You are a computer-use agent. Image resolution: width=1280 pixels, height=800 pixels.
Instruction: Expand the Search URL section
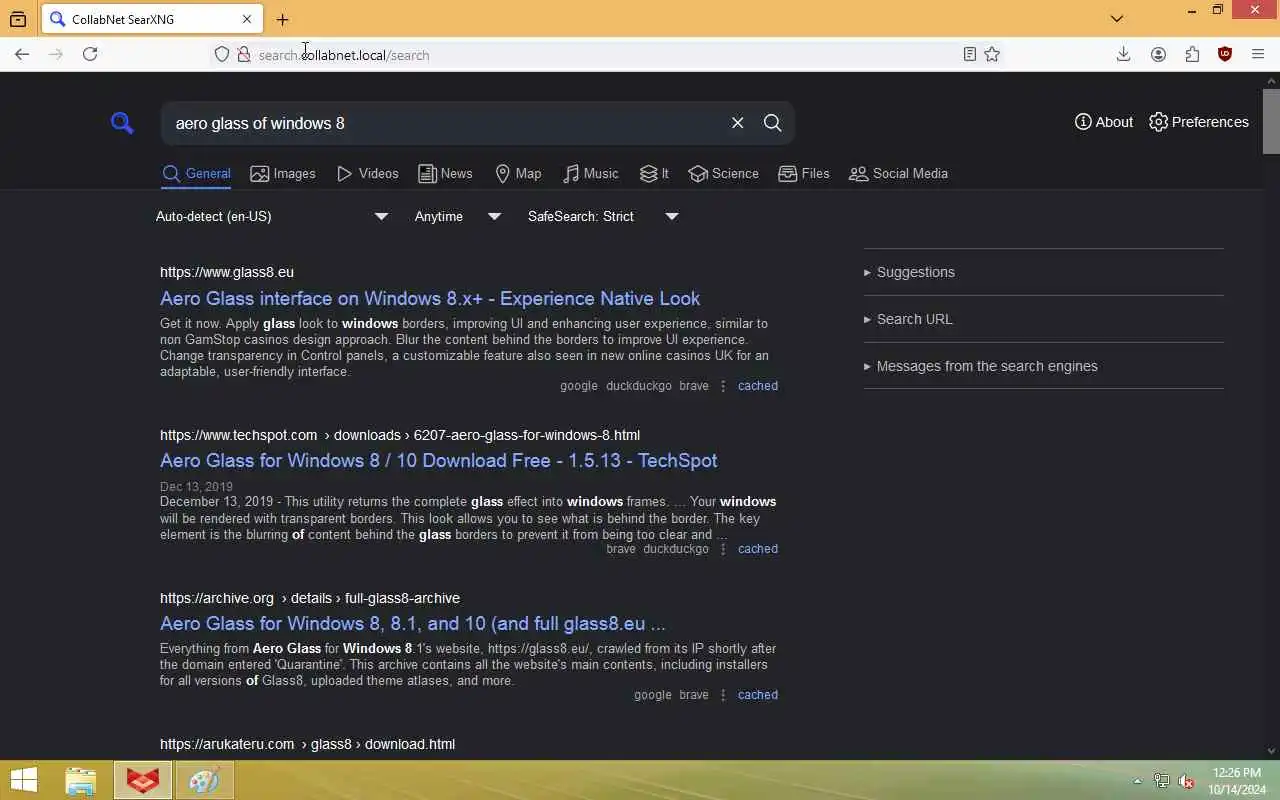pyautogui.click(x=1043, y=319)
